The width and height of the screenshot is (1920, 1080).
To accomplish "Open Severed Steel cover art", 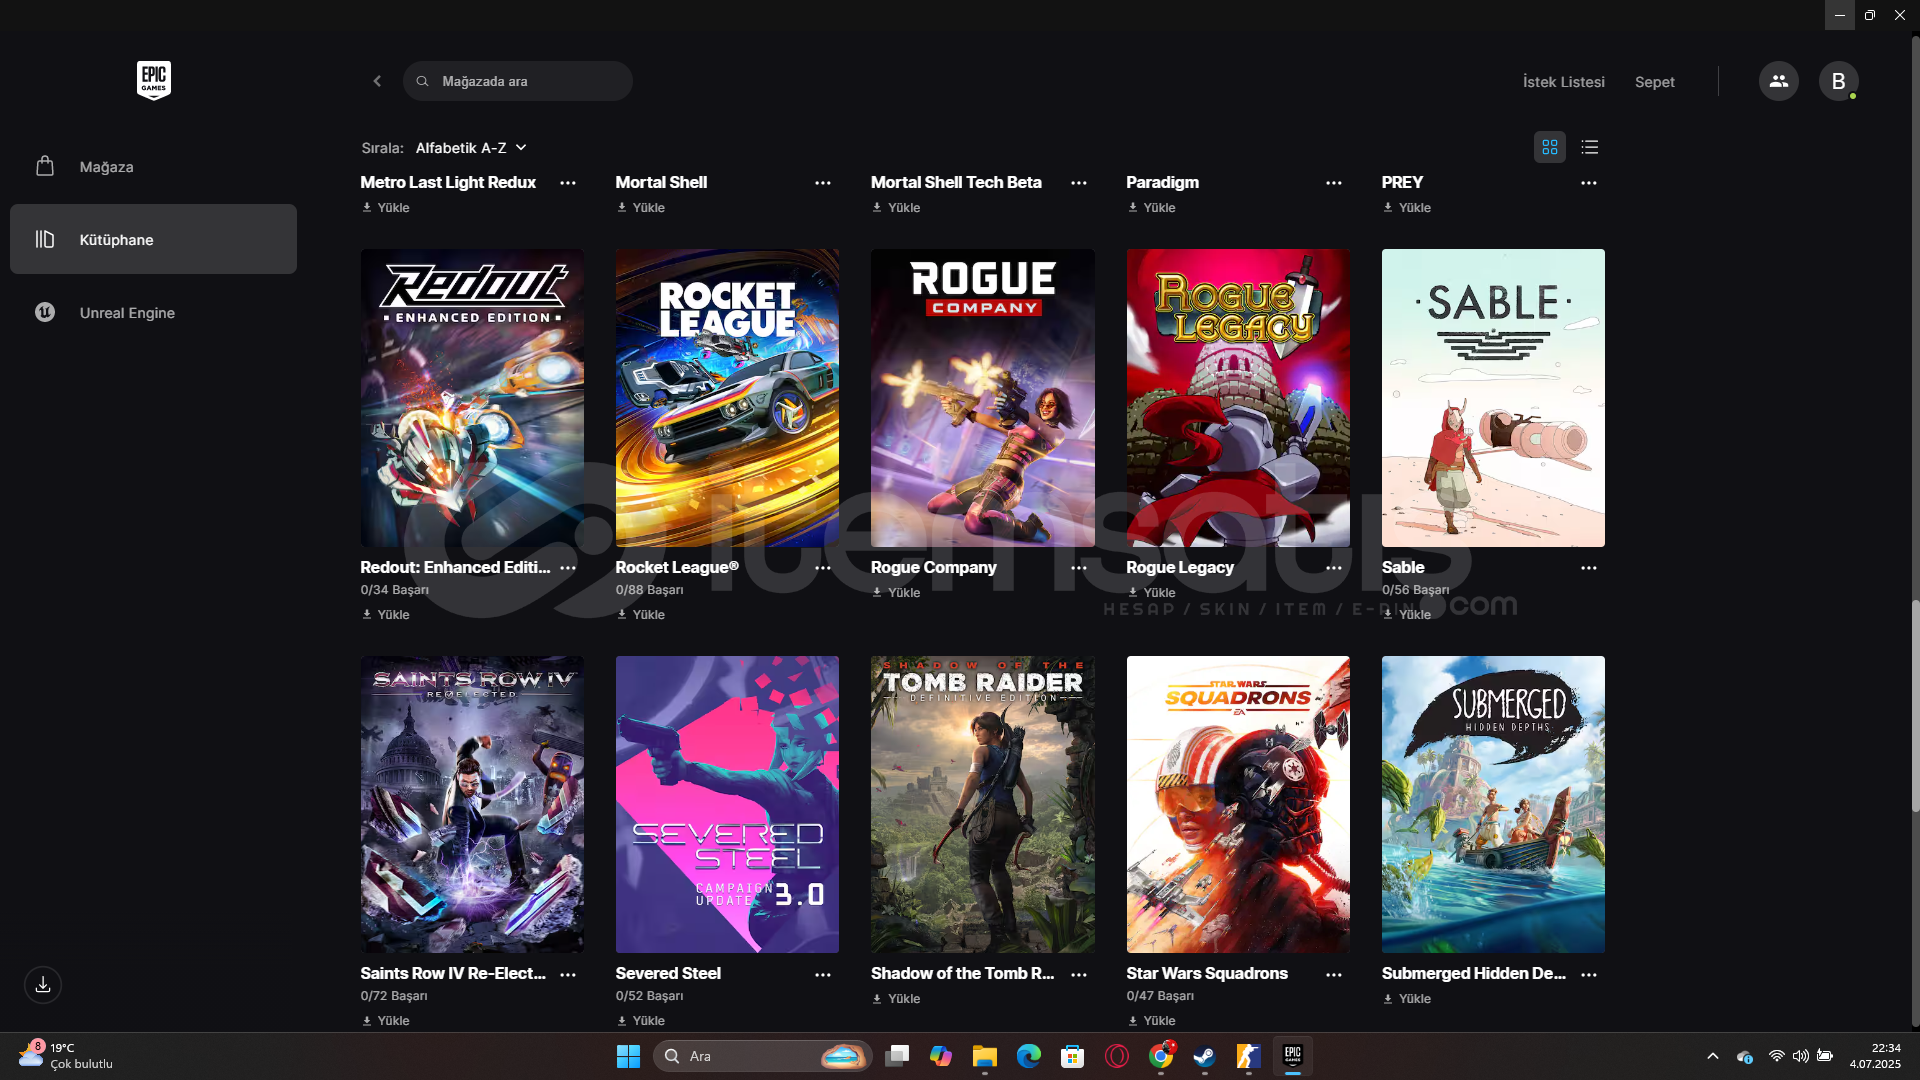I will point(727,804).
